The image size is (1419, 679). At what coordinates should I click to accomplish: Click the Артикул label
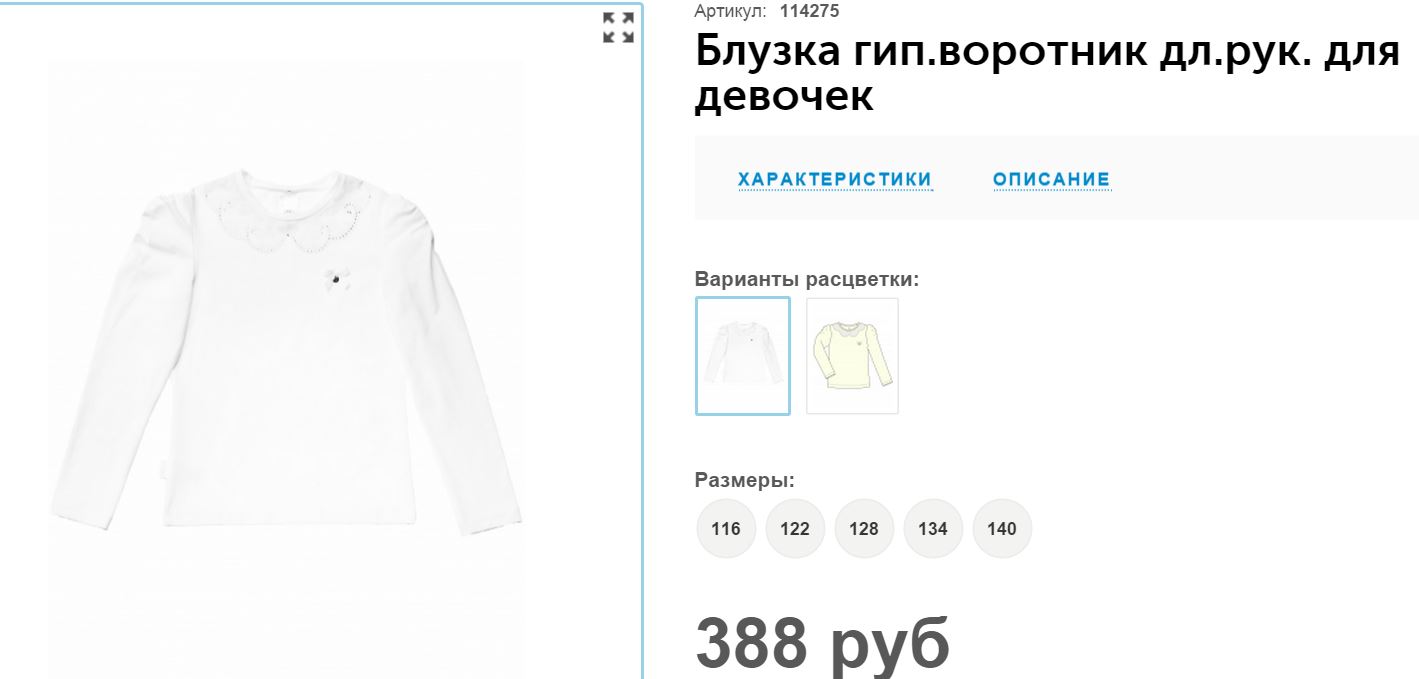click(x=731, y=11)
